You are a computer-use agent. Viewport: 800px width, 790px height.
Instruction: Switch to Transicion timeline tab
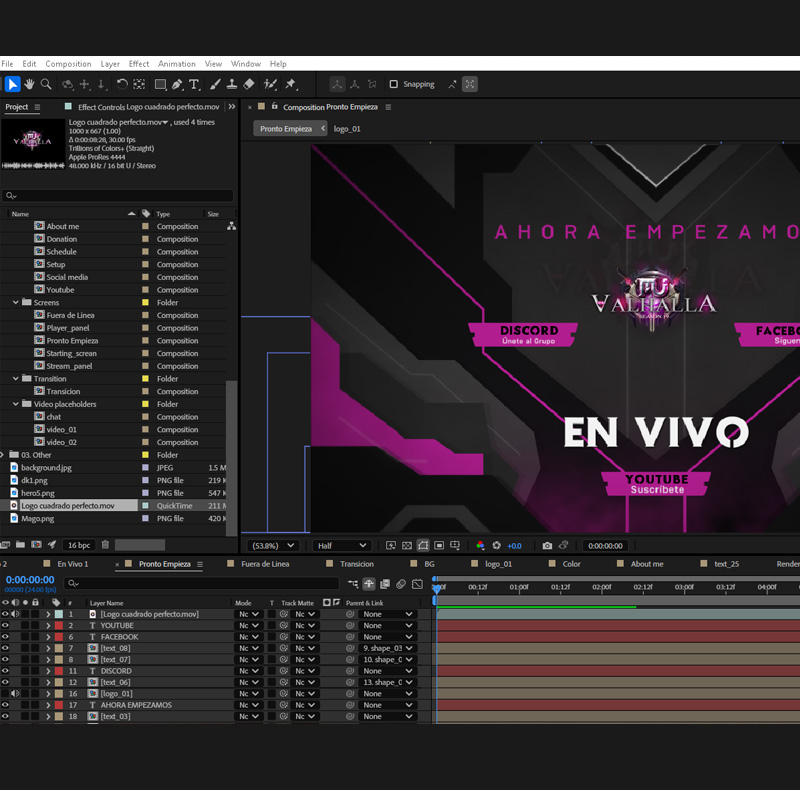pyautogui.click(x=357, y=563)
